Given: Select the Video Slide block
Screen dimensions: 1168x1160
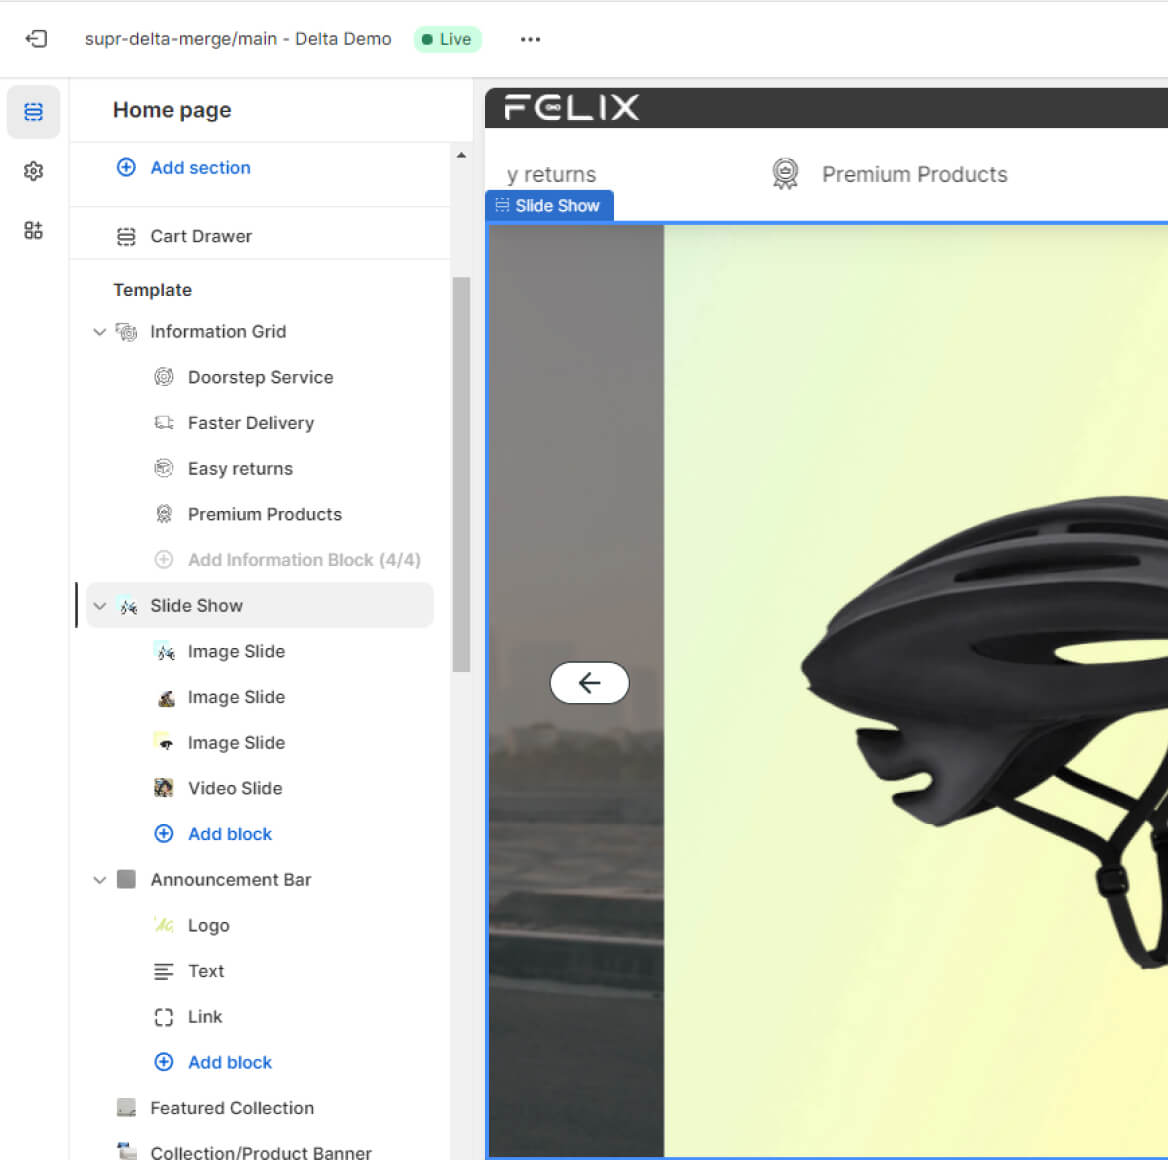Looking at the screenshot, I should click(x=234, y=788).
